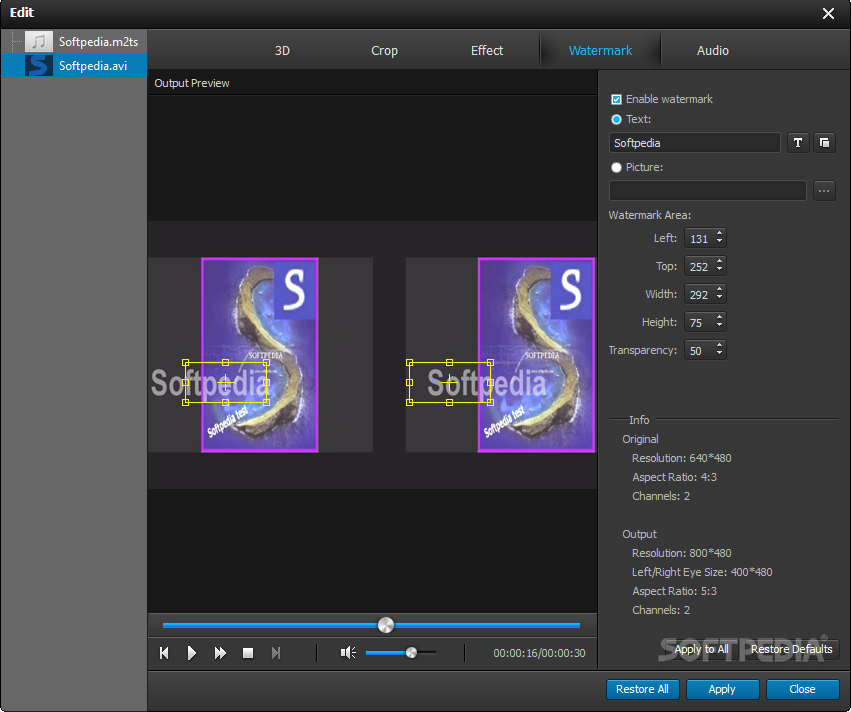
Task: Select the Text watermark radio button
Action: pos(616,119)
